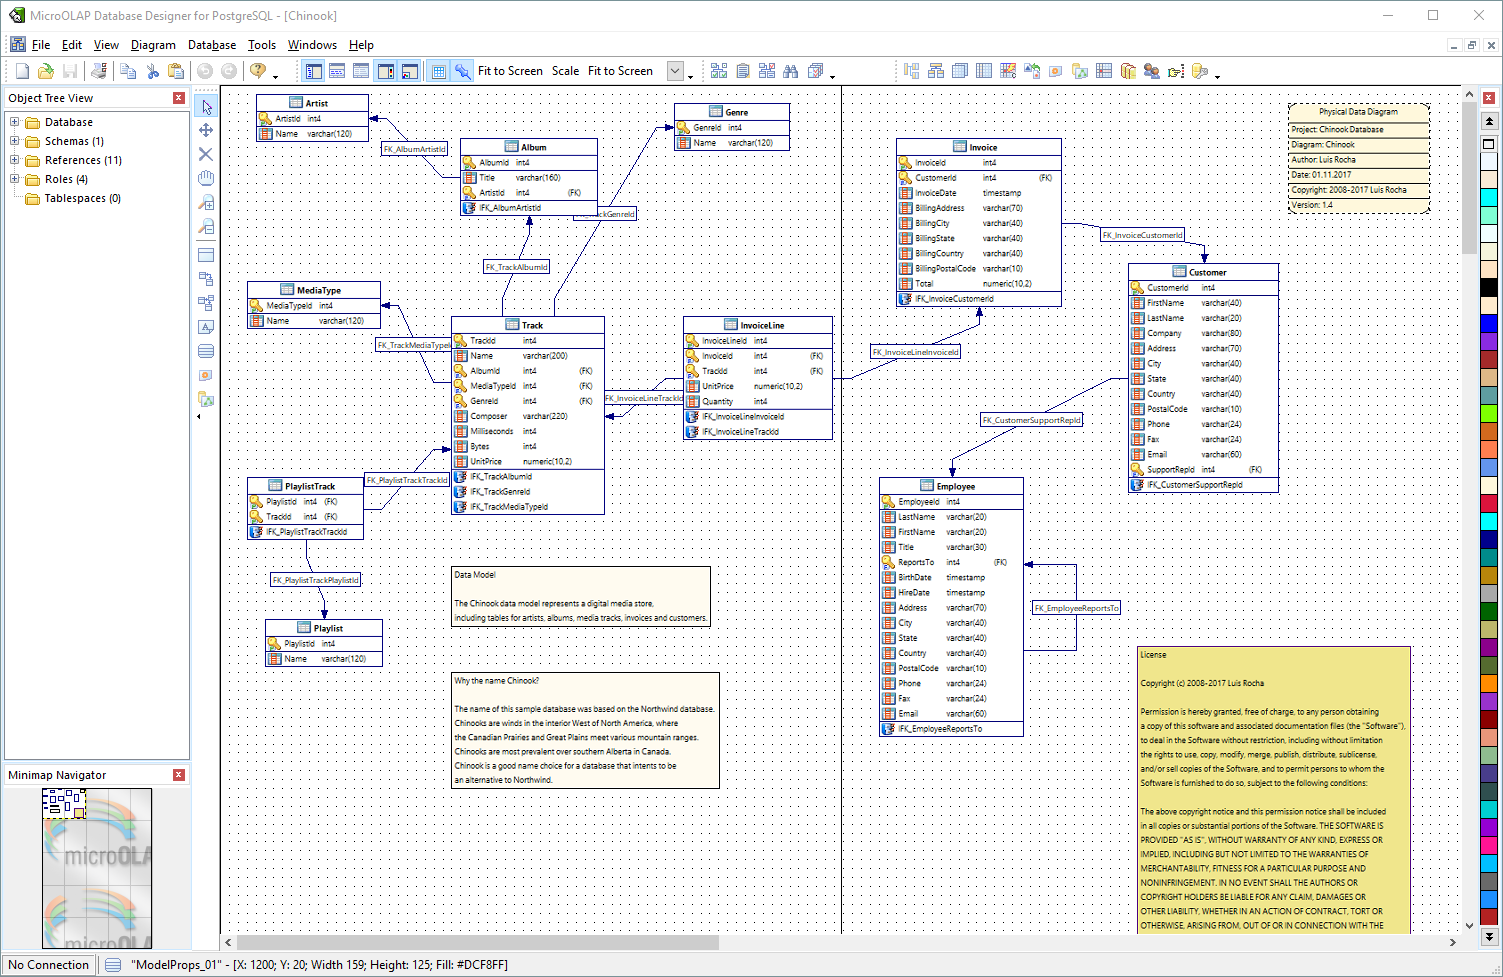This screenshot has width=1503, height=977.
Task: Select the zoom out magnifier tool
Action: click(x=206, y=227)
